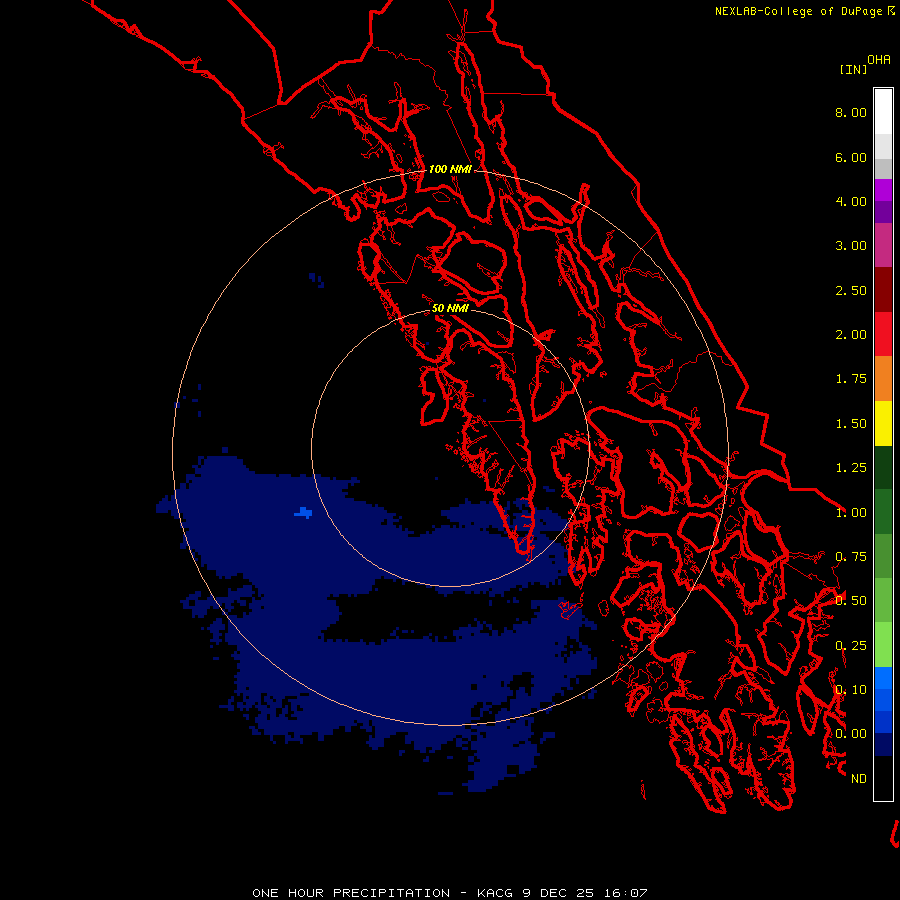Pick the bright red 2.00 legend swatch

pos(883,334)
